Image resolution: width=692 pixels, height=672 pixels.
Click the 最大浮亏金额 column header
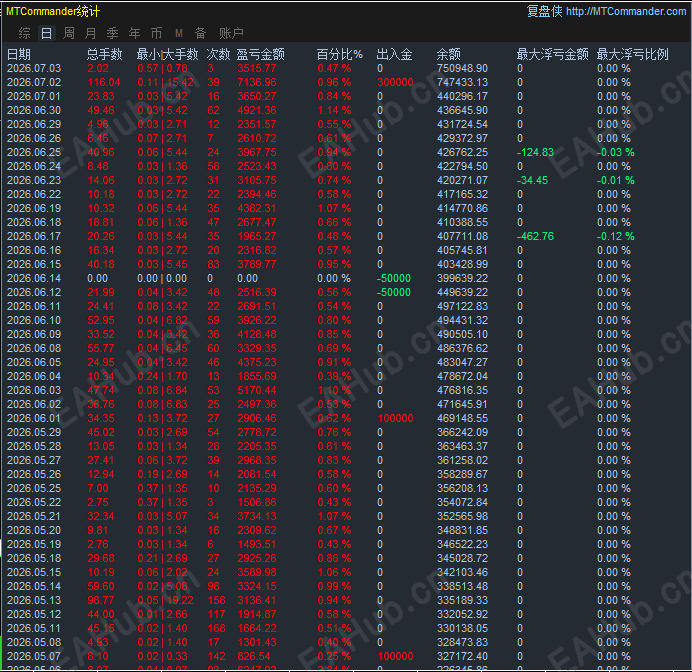(553, 54)
